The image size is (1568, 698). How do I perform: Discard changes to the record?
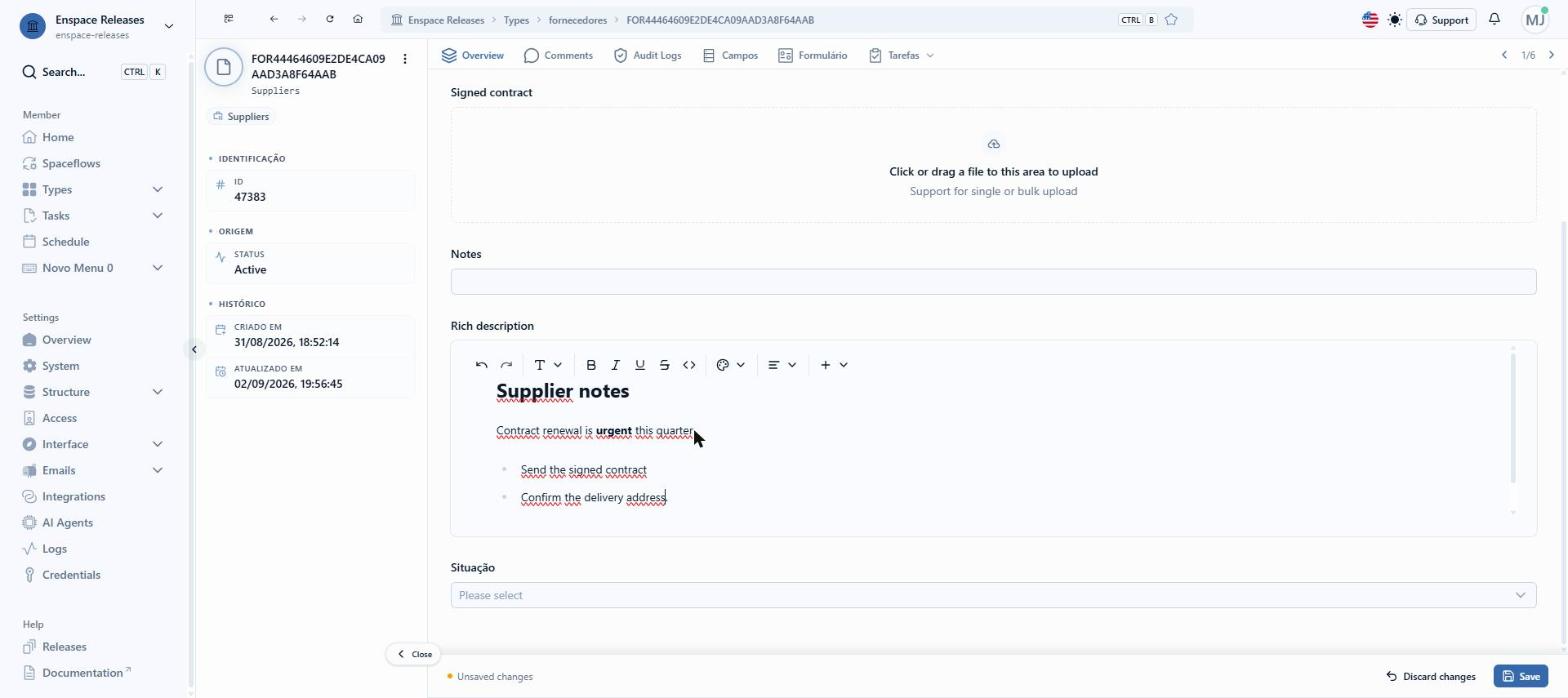point(1430,676)
